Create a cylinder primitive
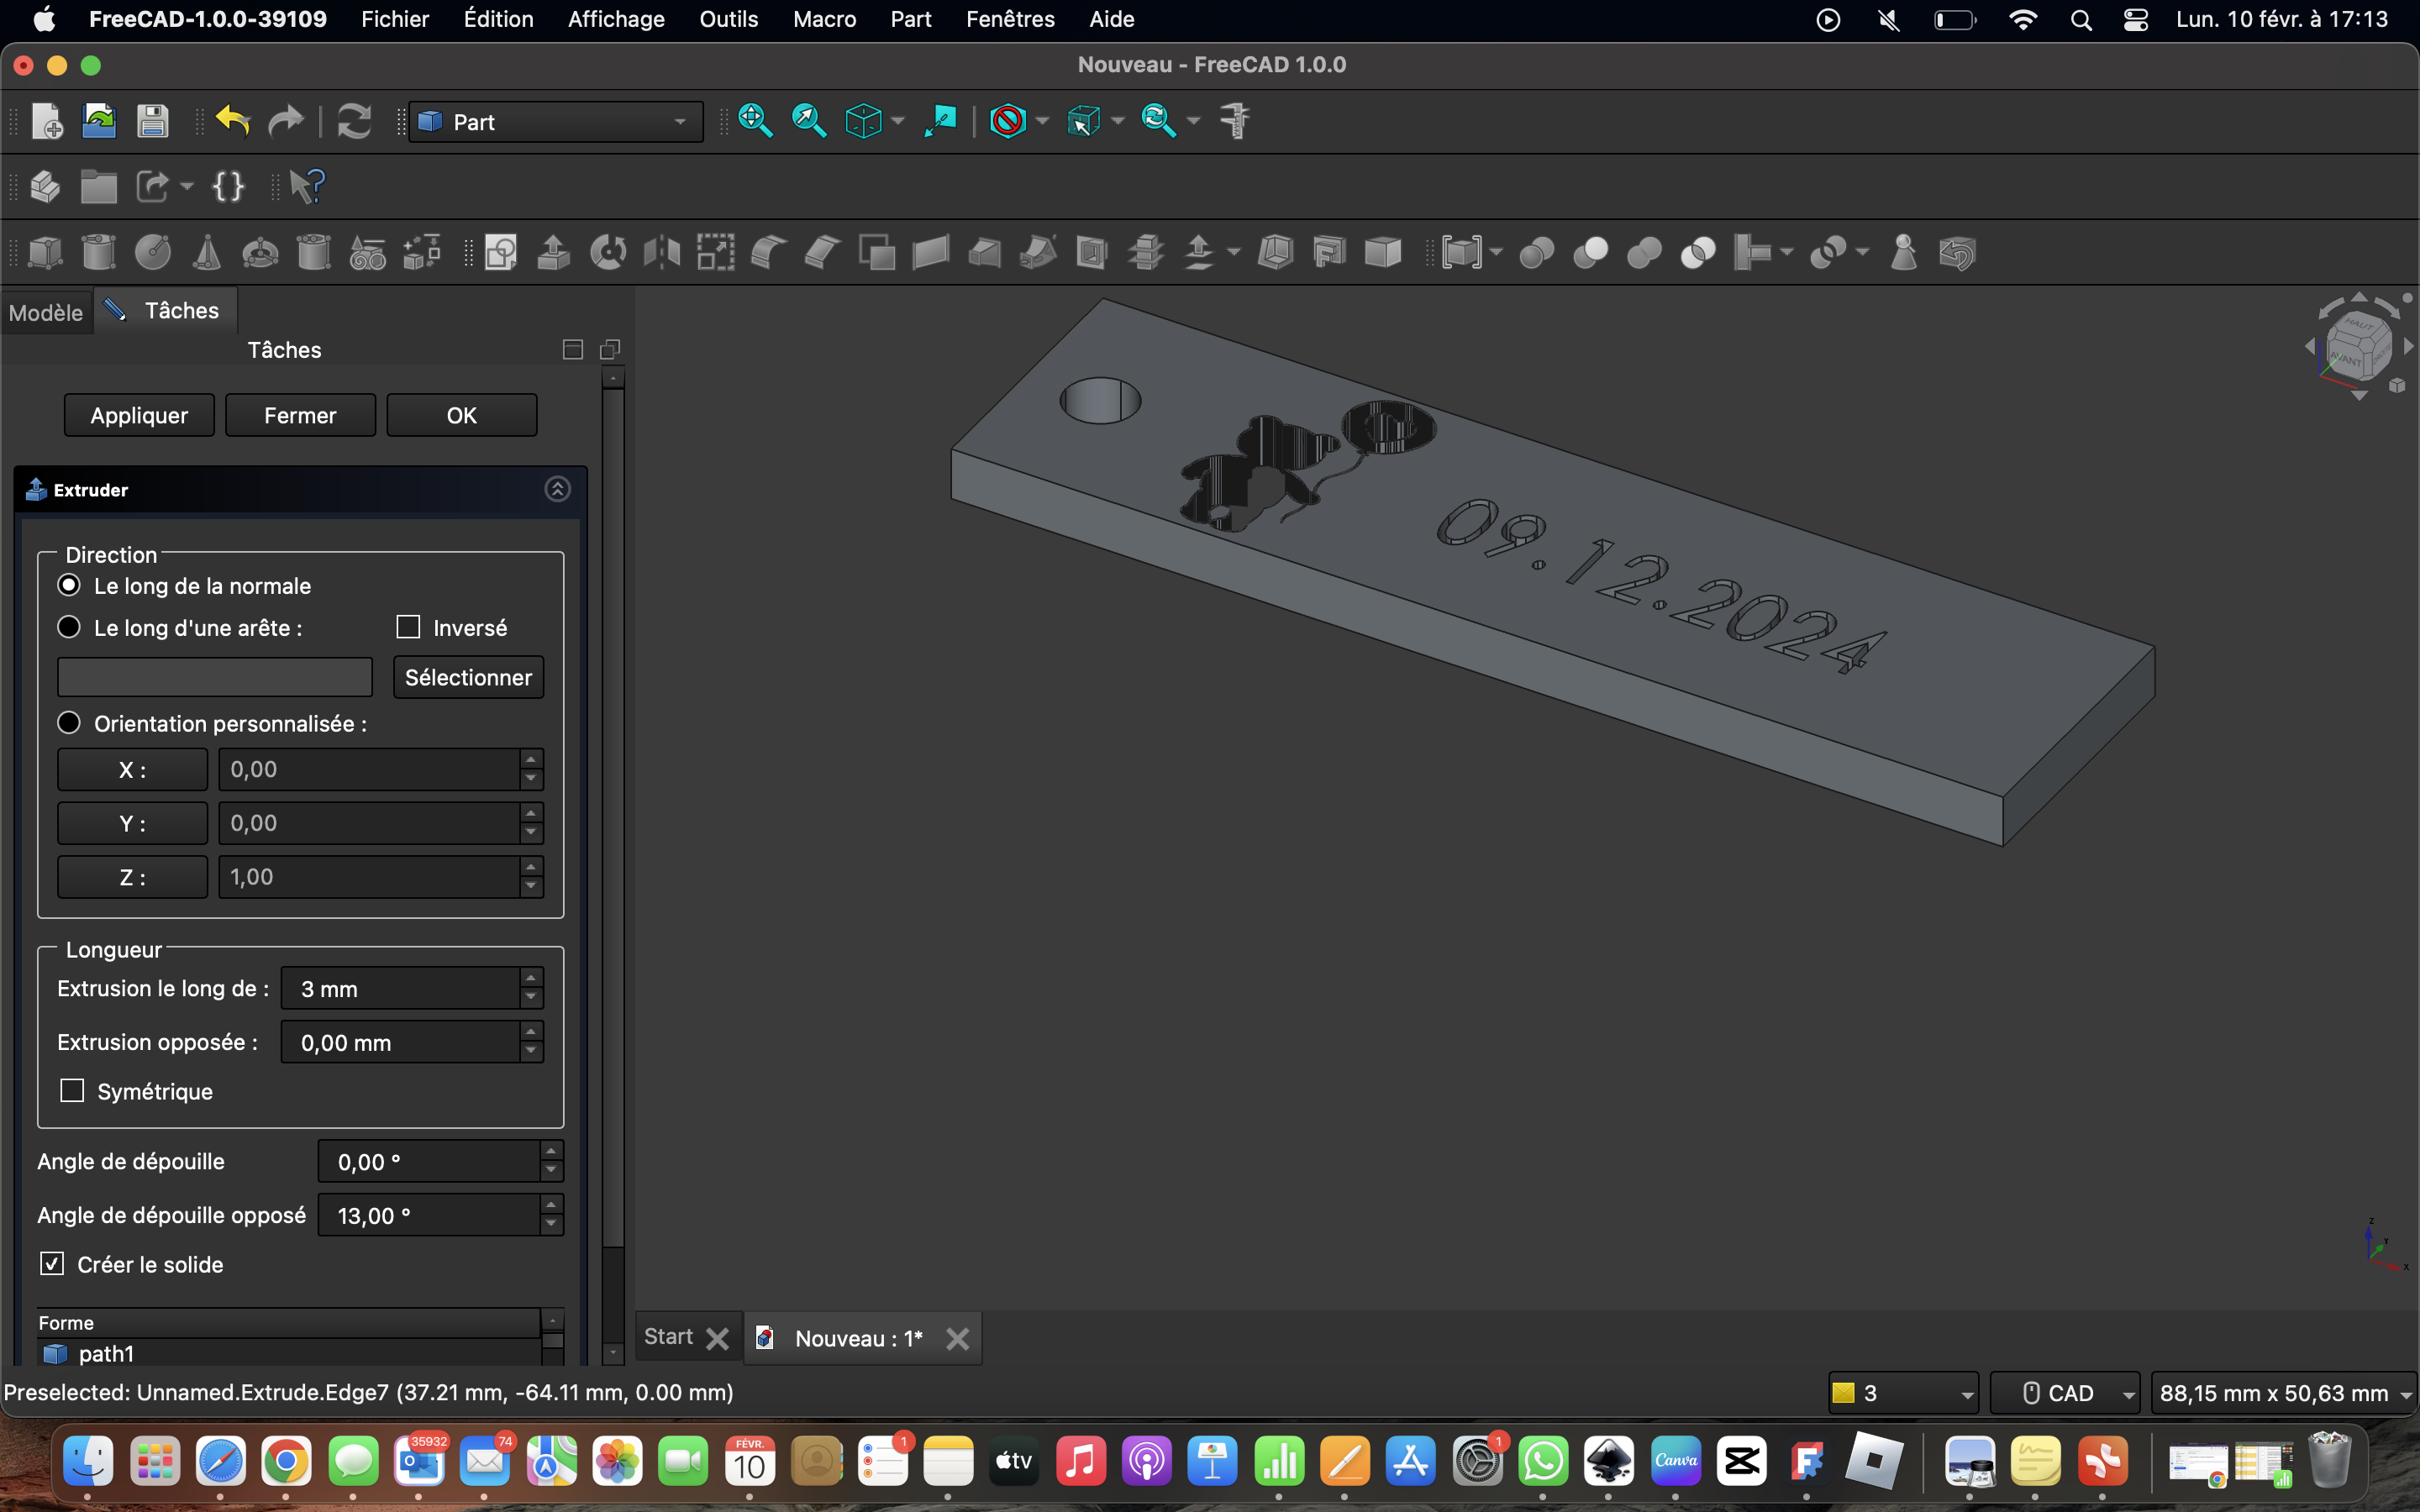The height and width of the screenshot is (1512, 2420). click(98, 252)
